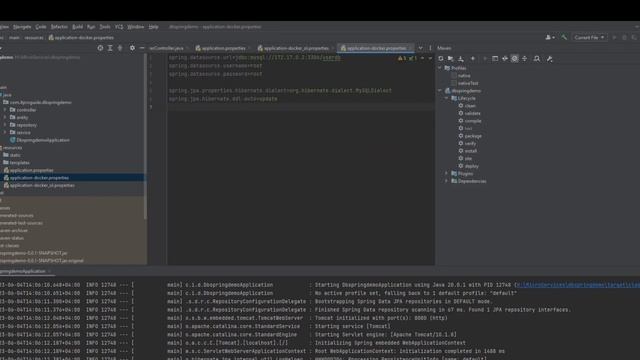Open the Refactor menu
Viewport: 640px width, 360px height.
59,27
